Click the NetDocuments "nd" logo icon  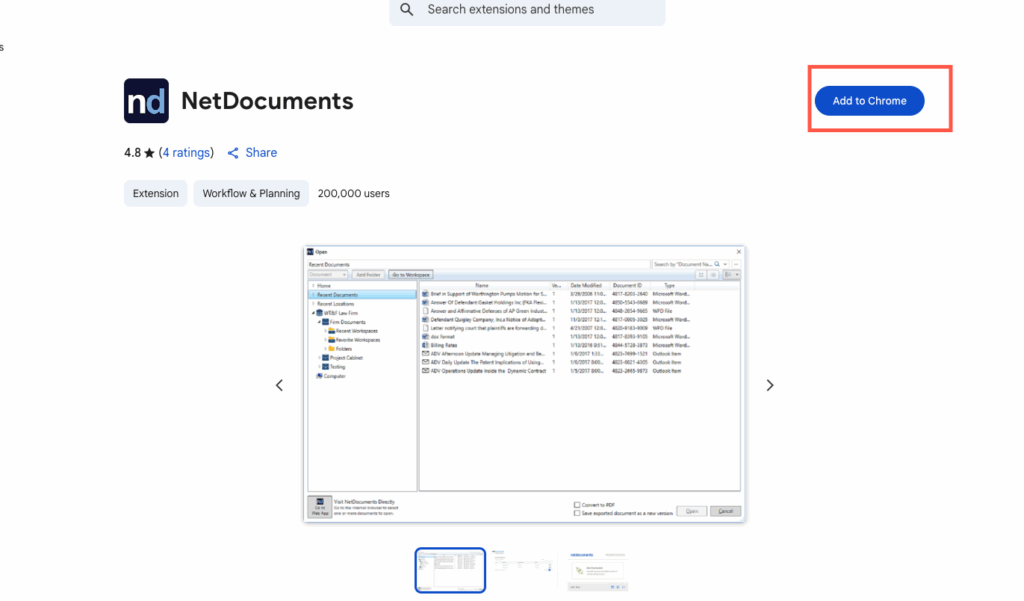point(146,100)
